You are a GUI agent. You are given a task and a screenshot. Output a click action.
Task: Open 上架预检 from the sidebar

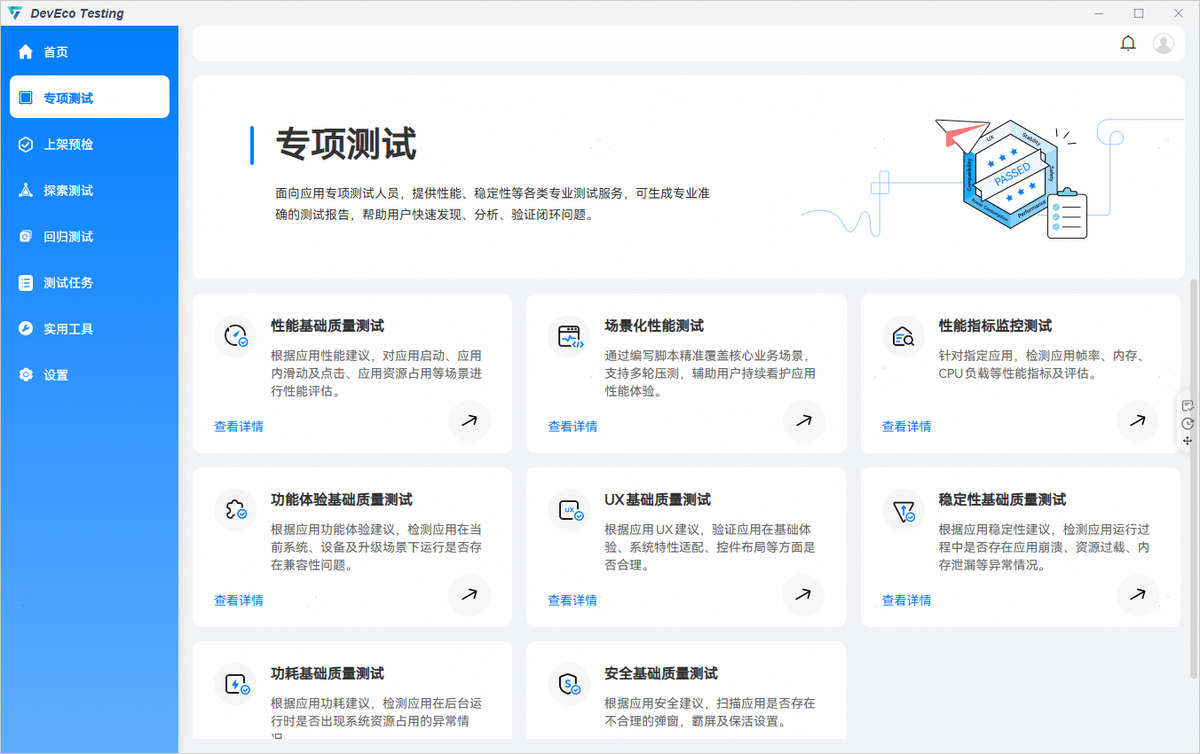click(x=68, y=144)
